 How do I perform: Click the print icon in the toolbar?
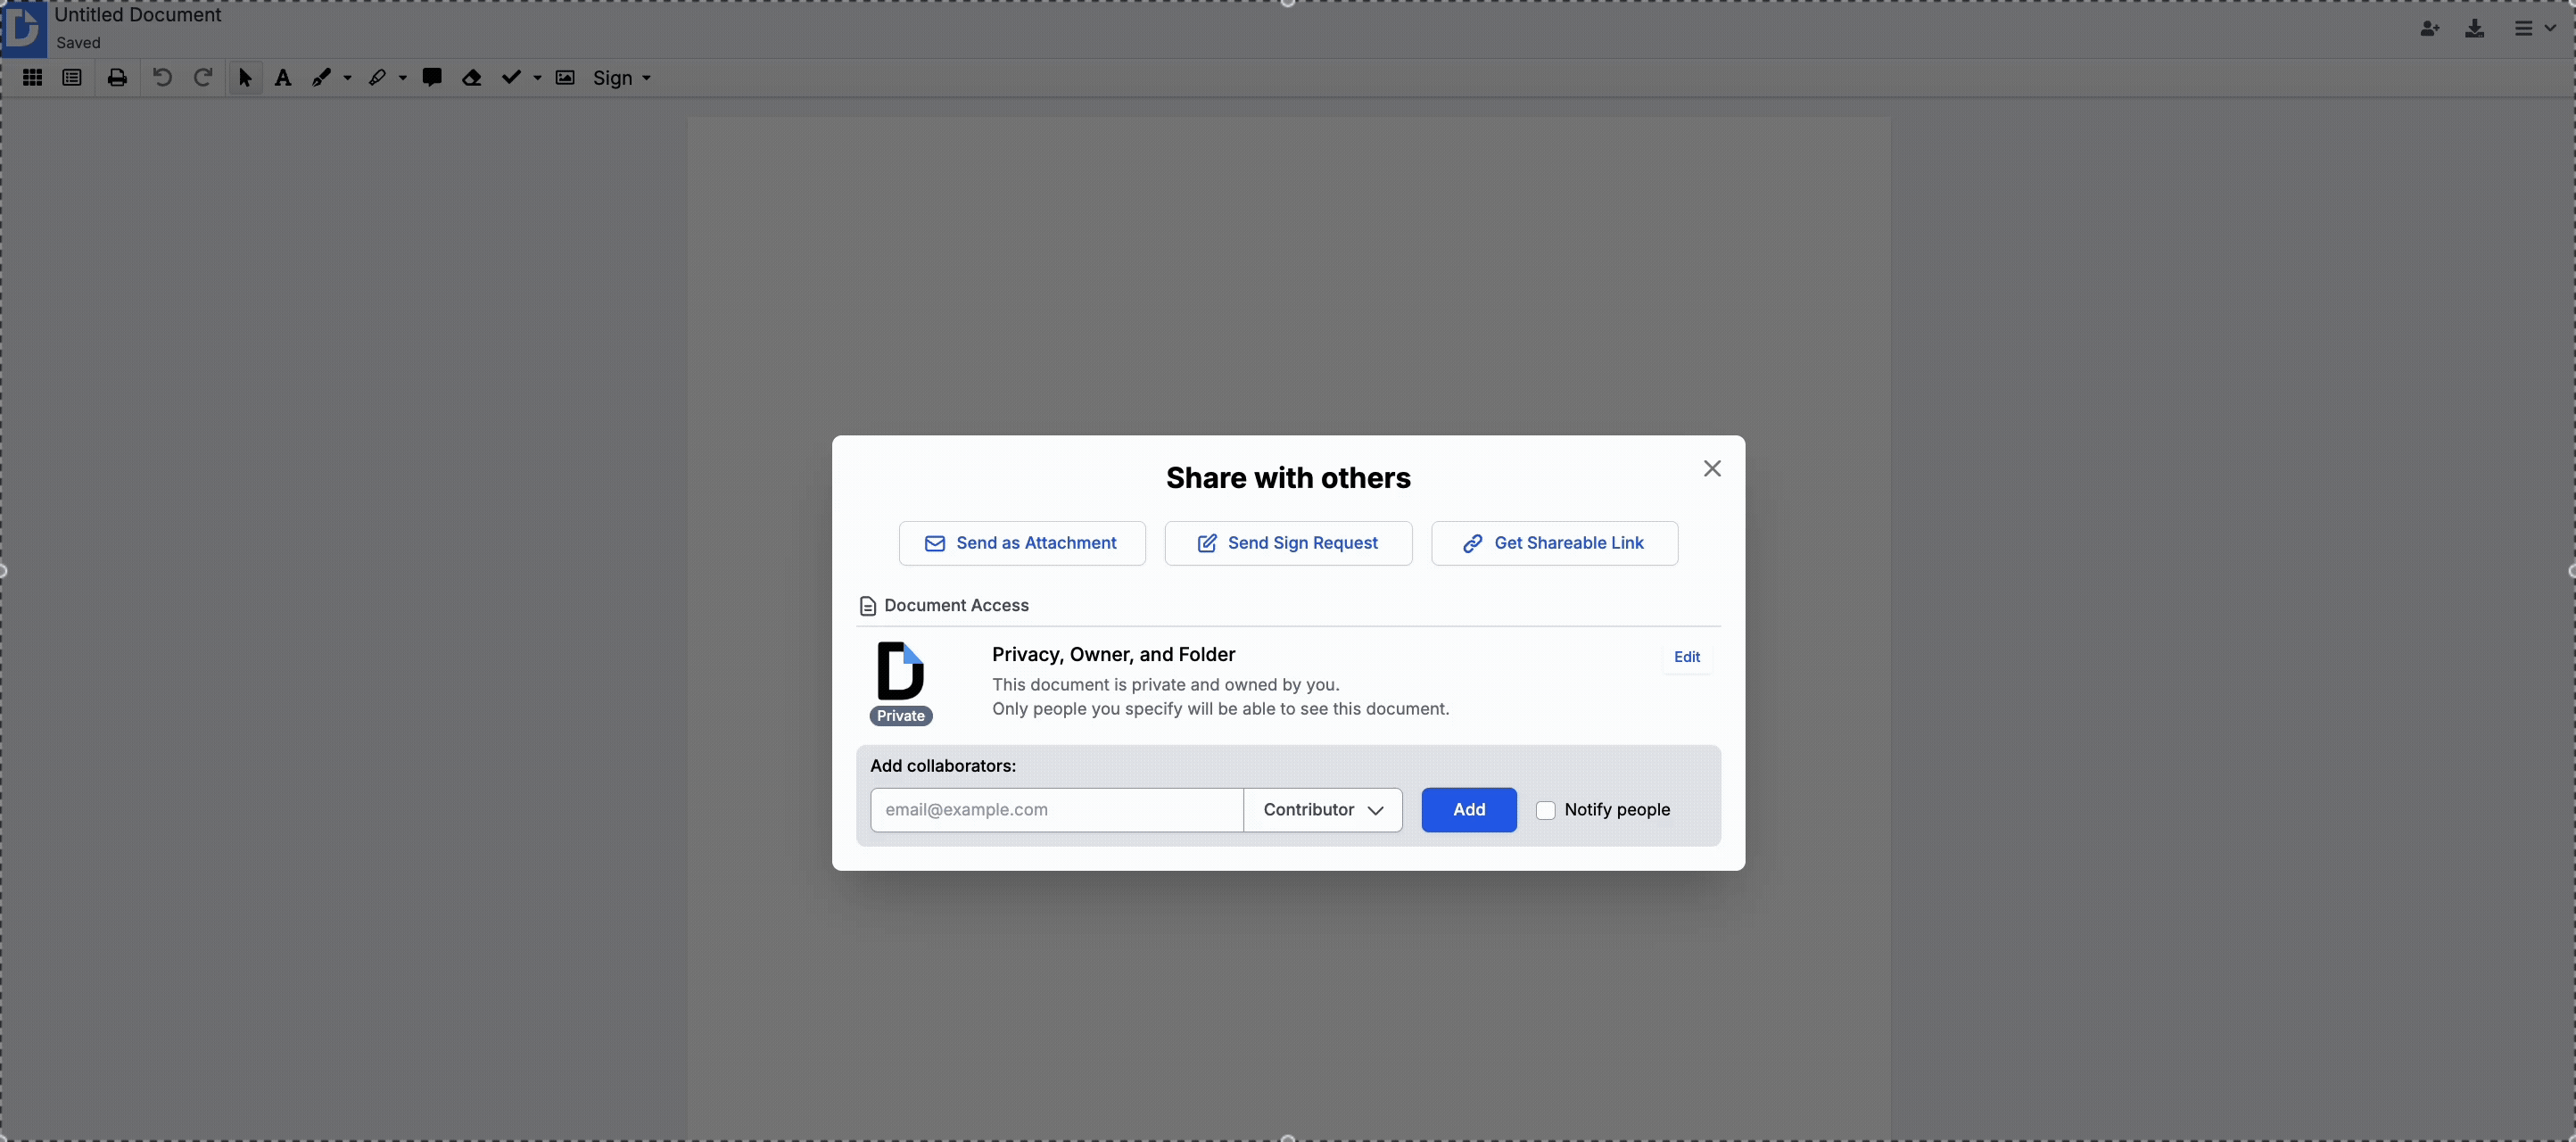coord(117,78)
